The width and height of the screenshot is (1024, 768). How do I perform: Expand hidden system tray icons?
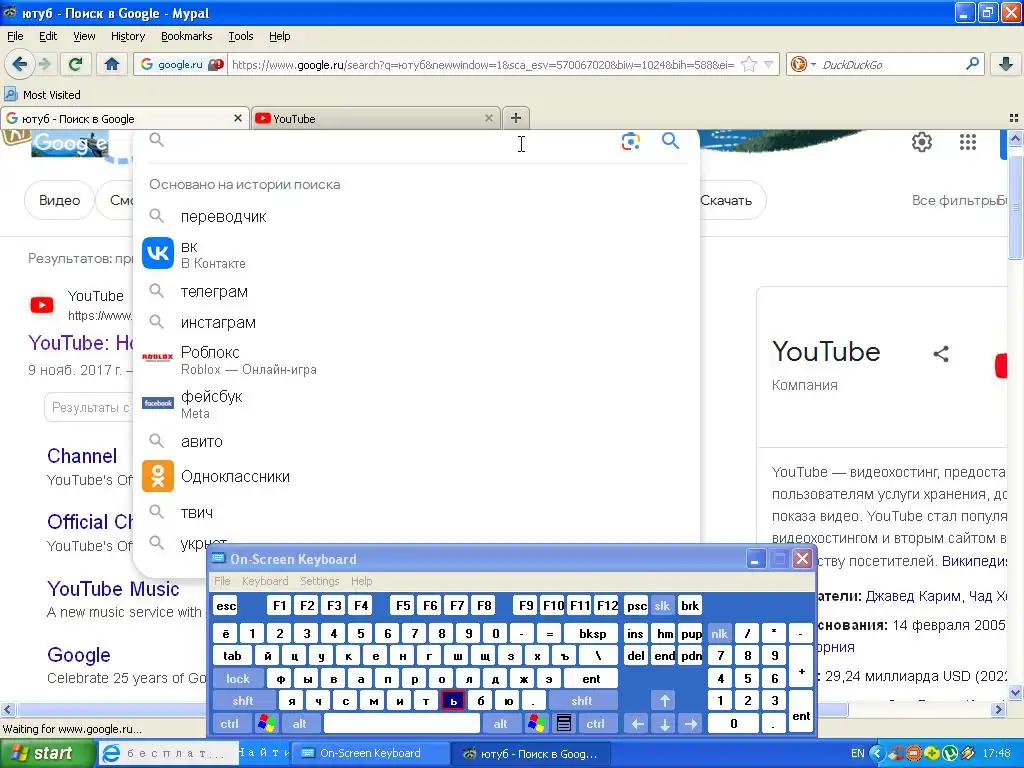[876, 753]
